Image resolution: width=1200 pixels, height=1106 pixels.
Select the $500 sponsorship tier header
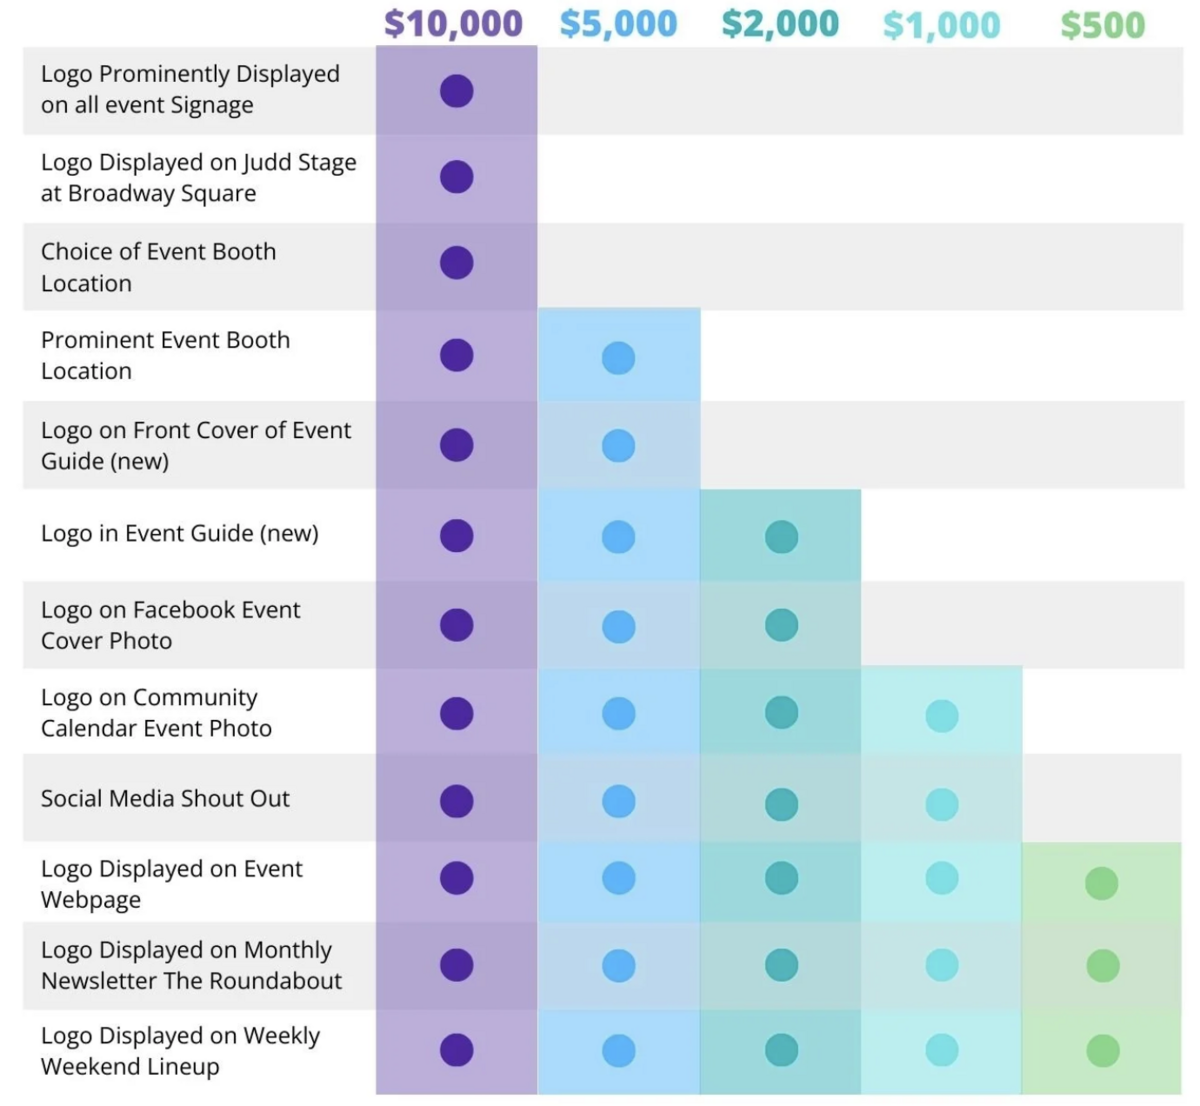[1102, 25]
